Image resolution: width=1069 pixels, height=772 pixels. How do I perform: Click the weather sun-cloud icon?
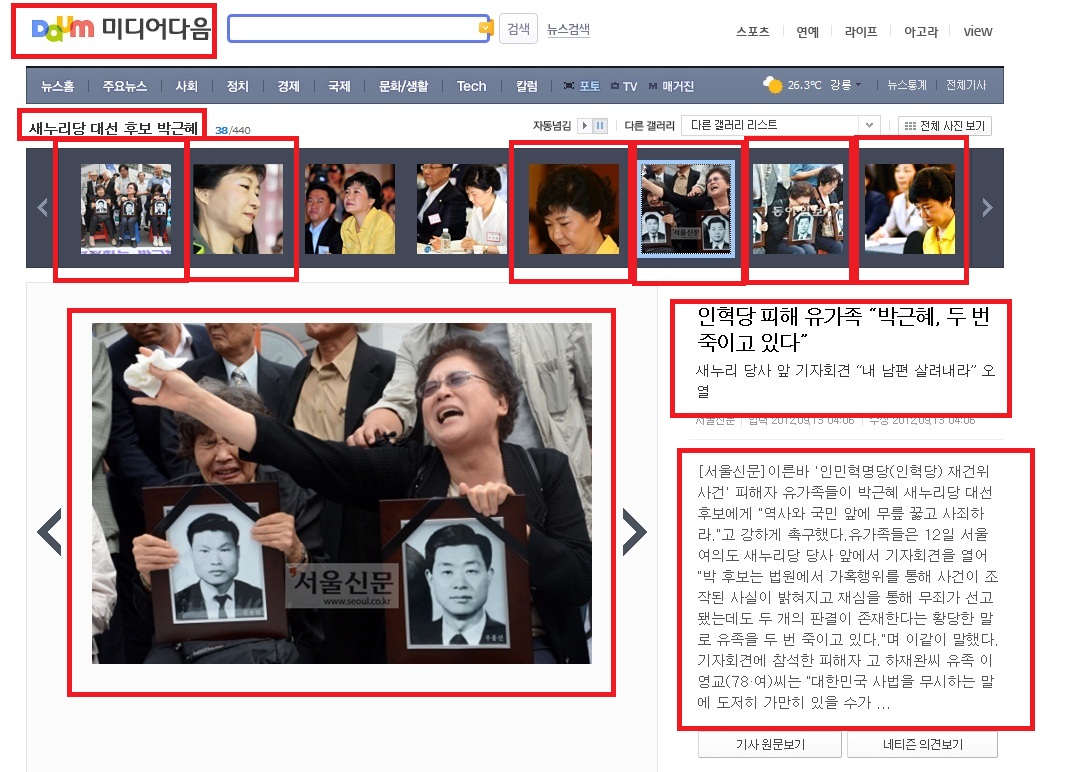coord(773,85)
